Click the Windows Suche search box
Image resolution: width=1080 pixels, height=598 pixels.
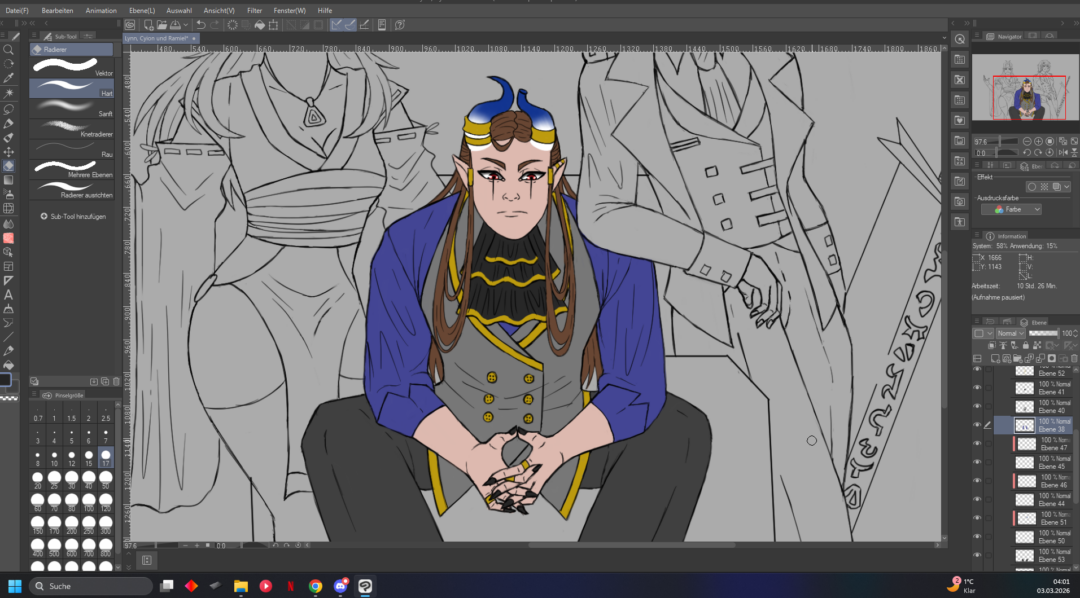[92, 586]
